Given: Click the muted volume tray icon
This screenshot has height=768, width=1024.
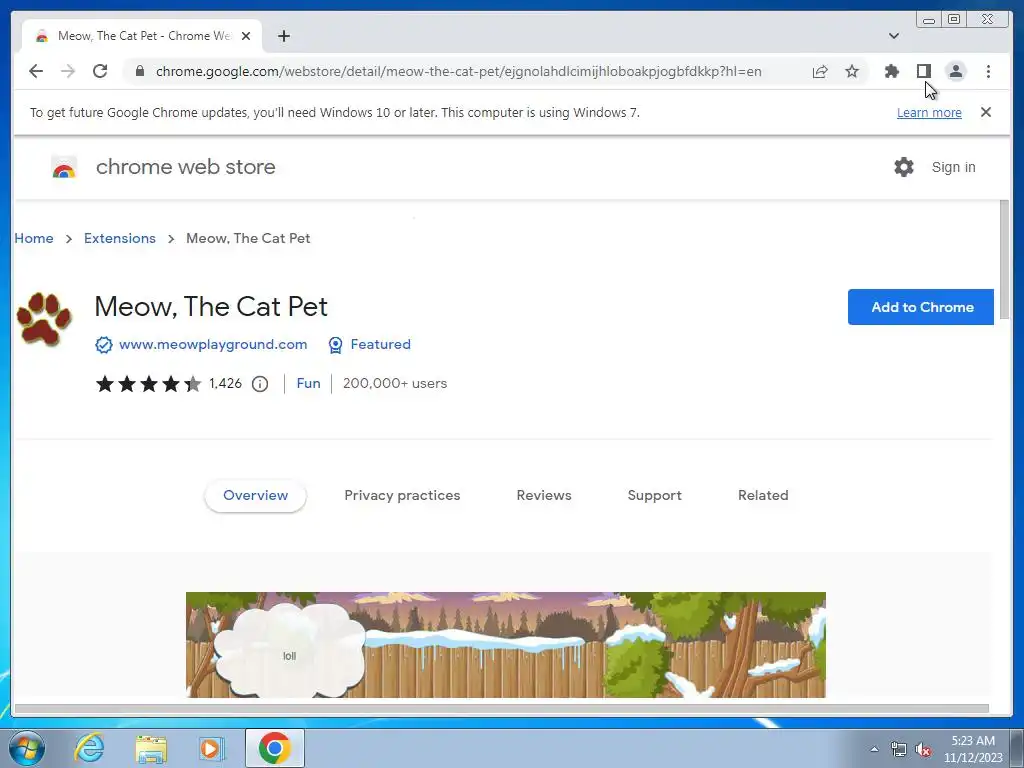Looking at the screenshot, I should [923, 750].
